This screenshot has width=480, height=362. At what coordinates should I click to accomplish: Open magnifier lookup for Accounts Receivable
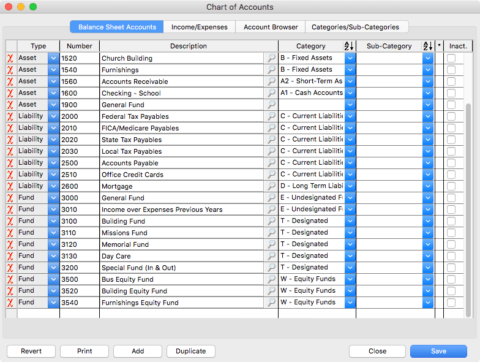[x=271, y=81]
